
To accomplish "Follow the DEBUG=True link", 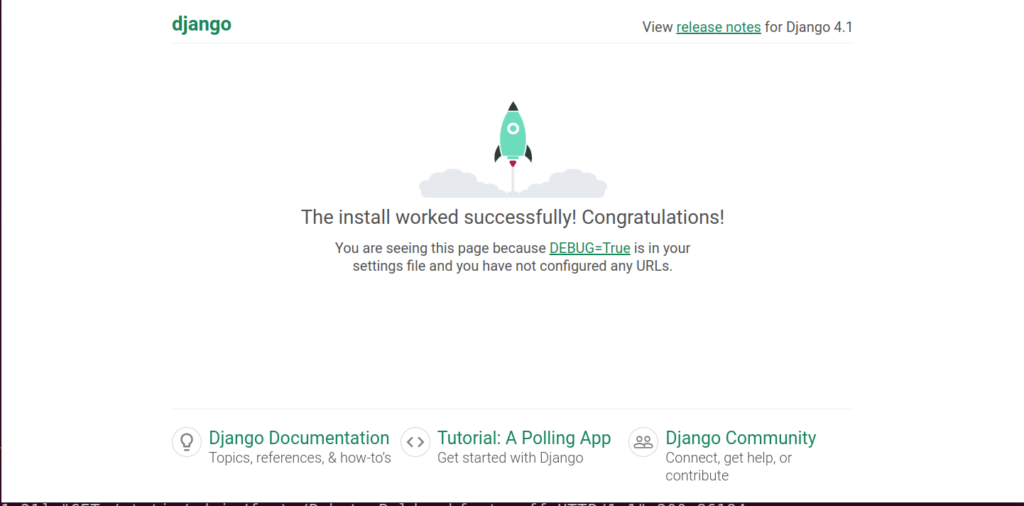I will (x=589, y=247).
